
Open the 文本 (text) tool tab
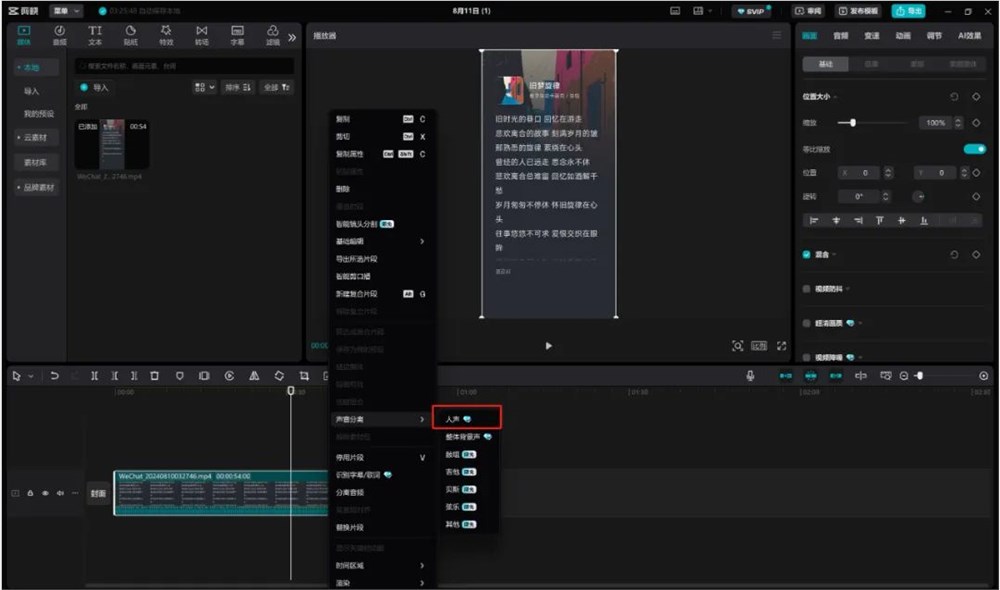(95, 34)
